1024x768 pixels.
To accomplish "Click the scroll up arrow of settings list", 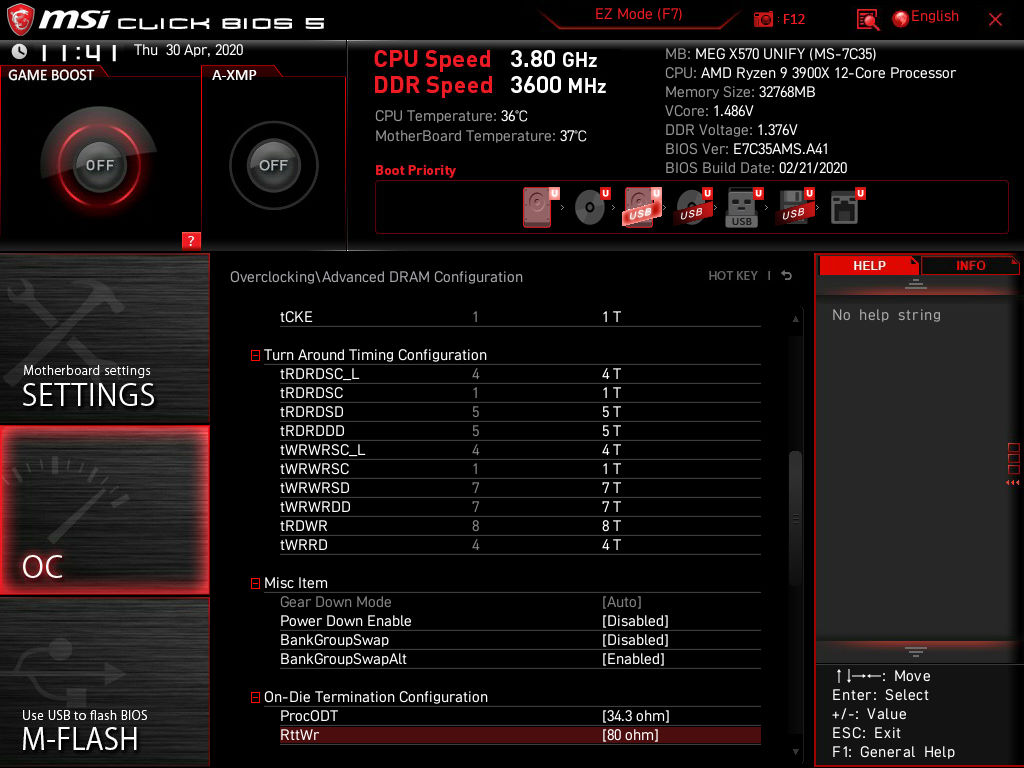I will (795, 319).
